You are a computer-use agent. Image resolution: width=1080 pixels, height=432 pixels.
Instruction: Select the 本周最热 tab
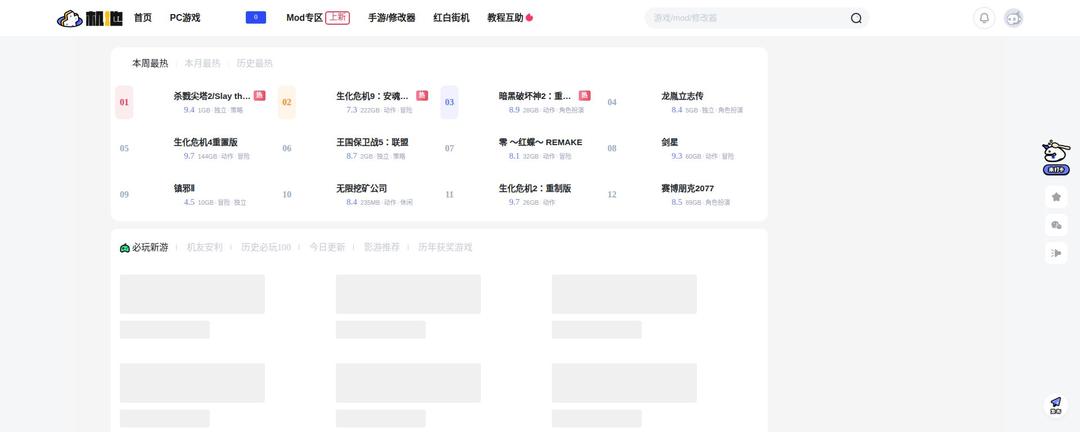pos(150,63)
